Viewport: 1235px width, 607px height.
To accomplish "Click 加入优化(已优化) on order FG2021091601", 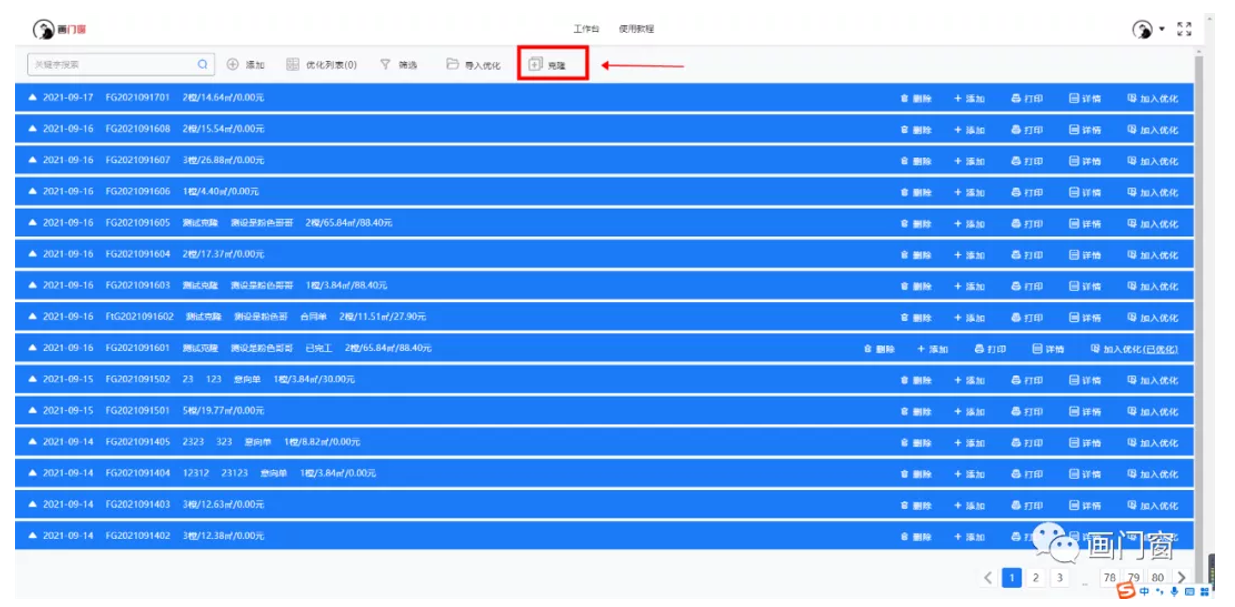I will tap(1134, 349).
